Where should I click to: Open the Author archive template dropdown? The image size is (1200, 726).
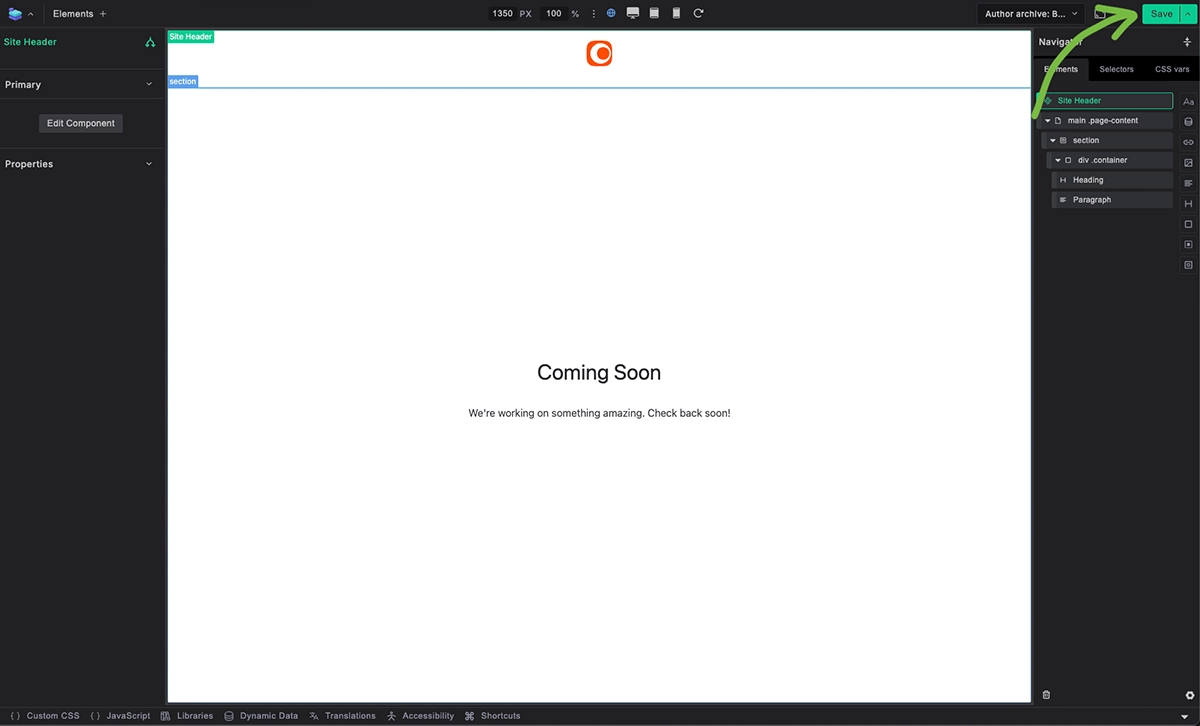point(1031,14)
